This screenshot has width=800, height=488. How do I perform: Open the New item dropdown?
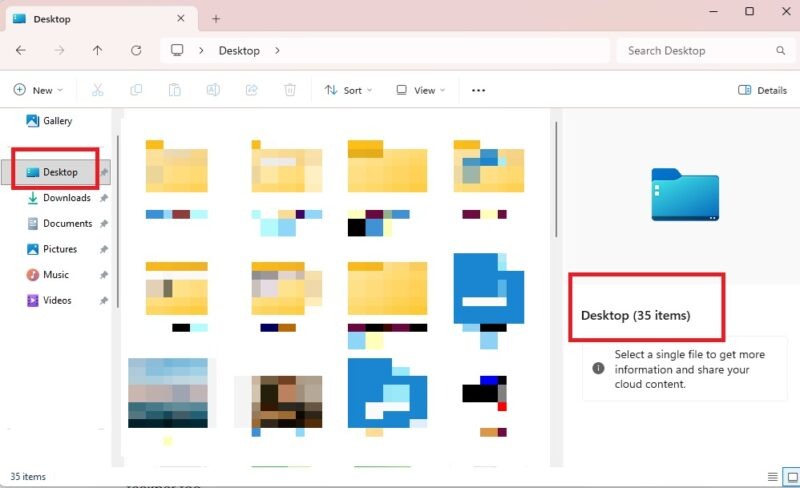click(x=38, y=90)
